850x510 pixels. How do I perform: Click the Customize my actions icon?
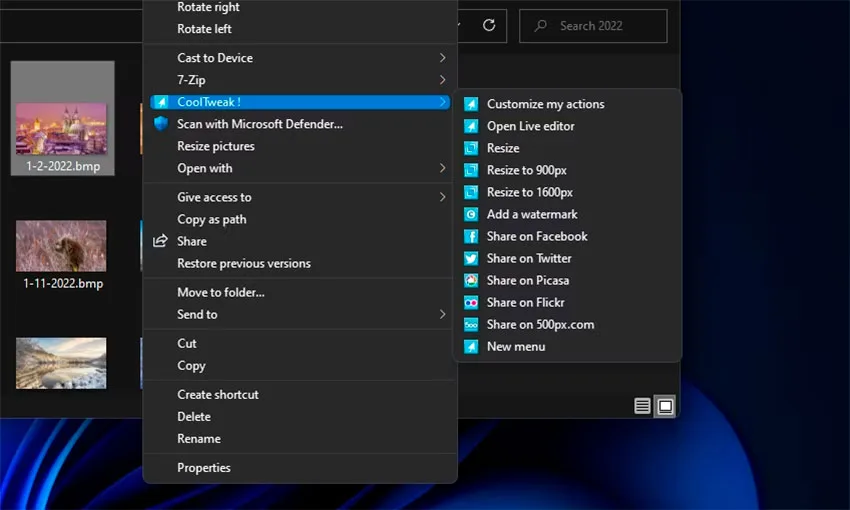tap(471, 104)
